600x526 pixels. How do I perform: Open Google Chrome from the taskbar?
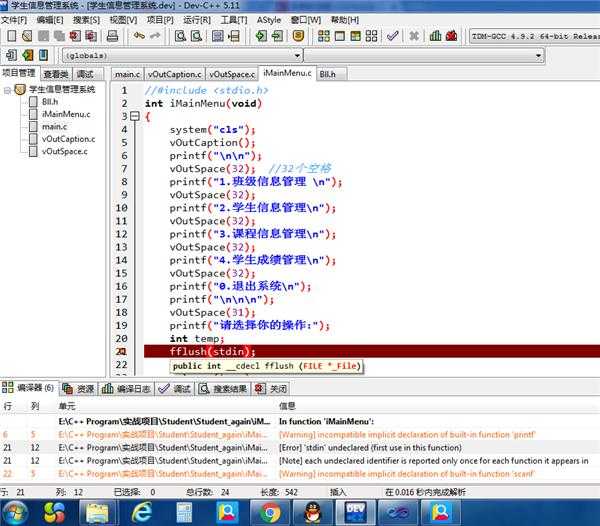270,513
